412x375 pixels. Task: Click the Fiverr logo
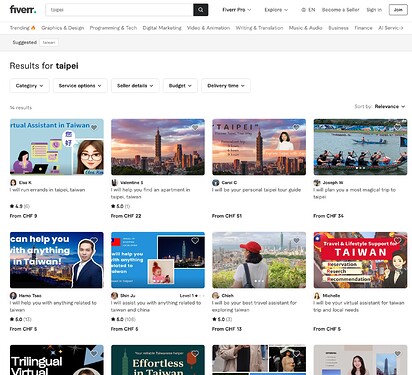(x=23, y=10)
